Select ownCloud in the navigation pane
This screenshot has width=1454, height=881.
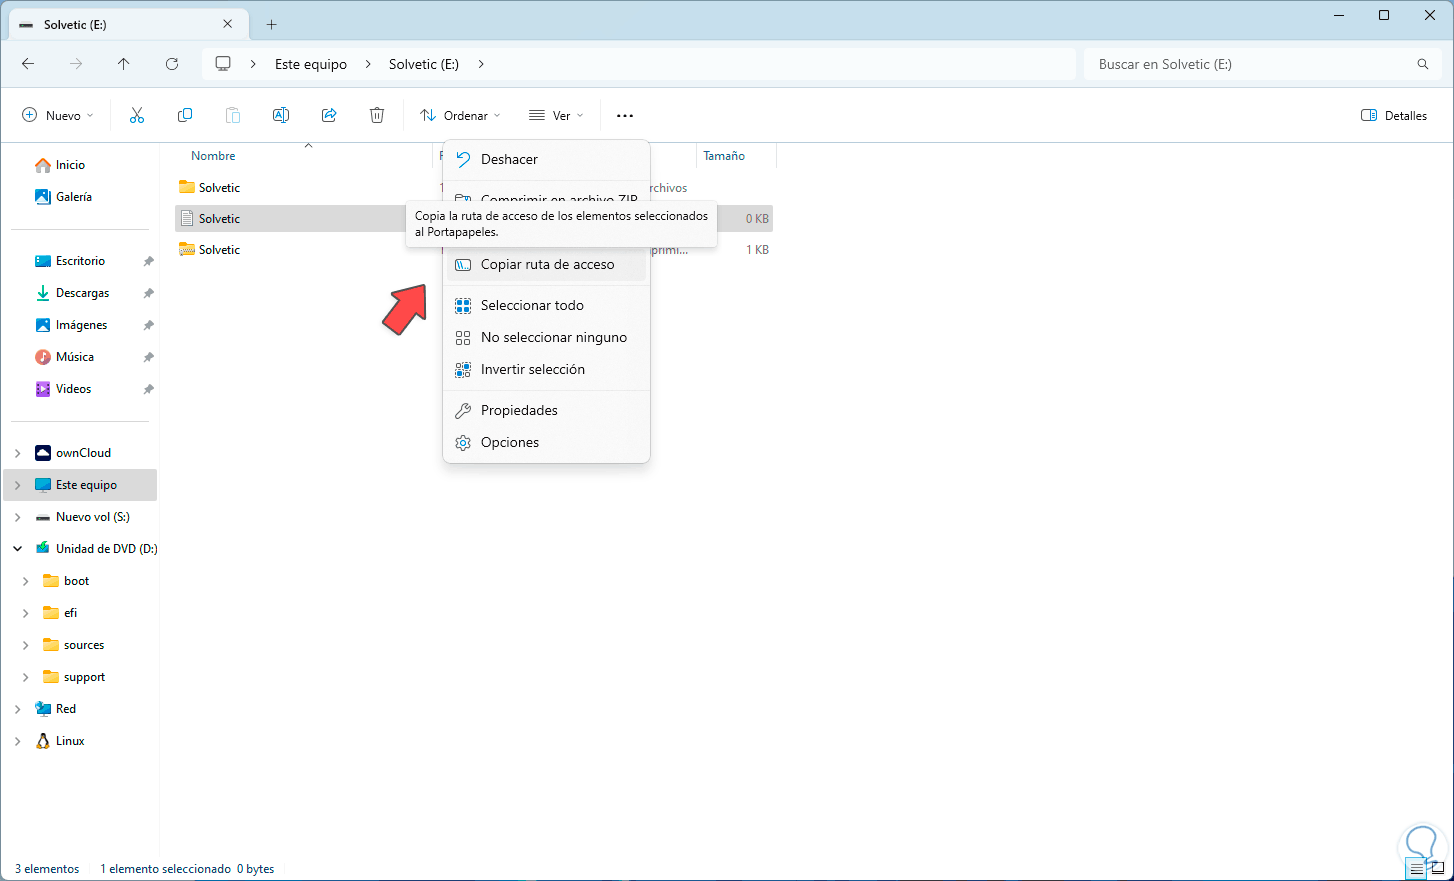83,453
